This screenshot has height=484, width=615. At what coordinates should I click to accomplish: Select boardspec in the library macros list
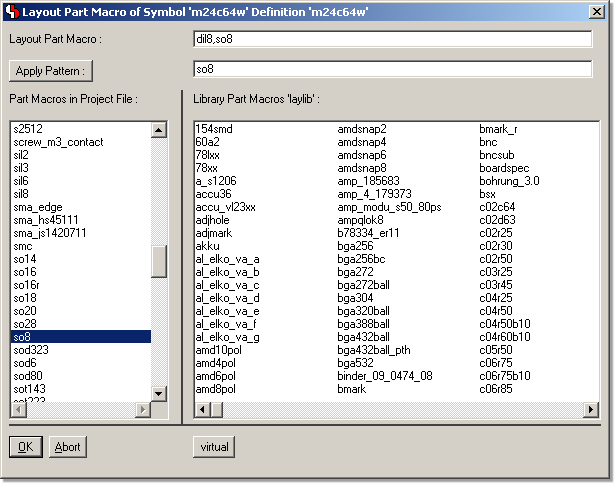point(504,168)
